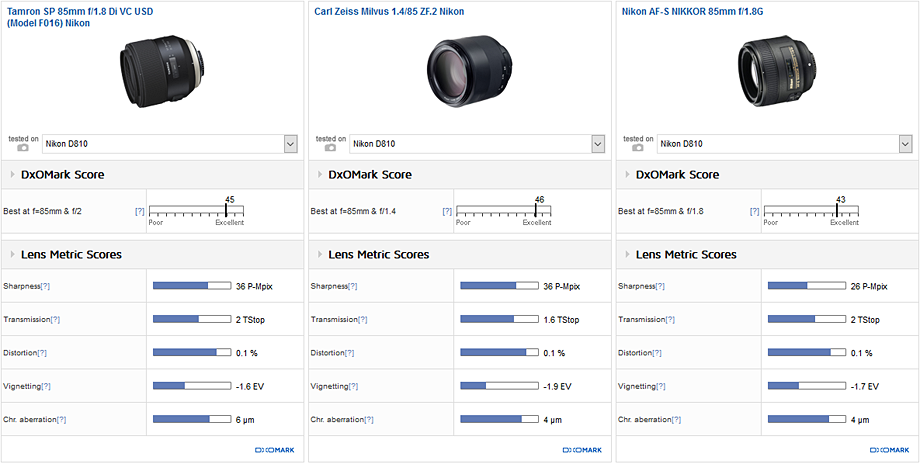Open the Nikon AF-S NIKKOR 85mm f/1.8G link
Screen dimensions: 920x464
(692, 12)
